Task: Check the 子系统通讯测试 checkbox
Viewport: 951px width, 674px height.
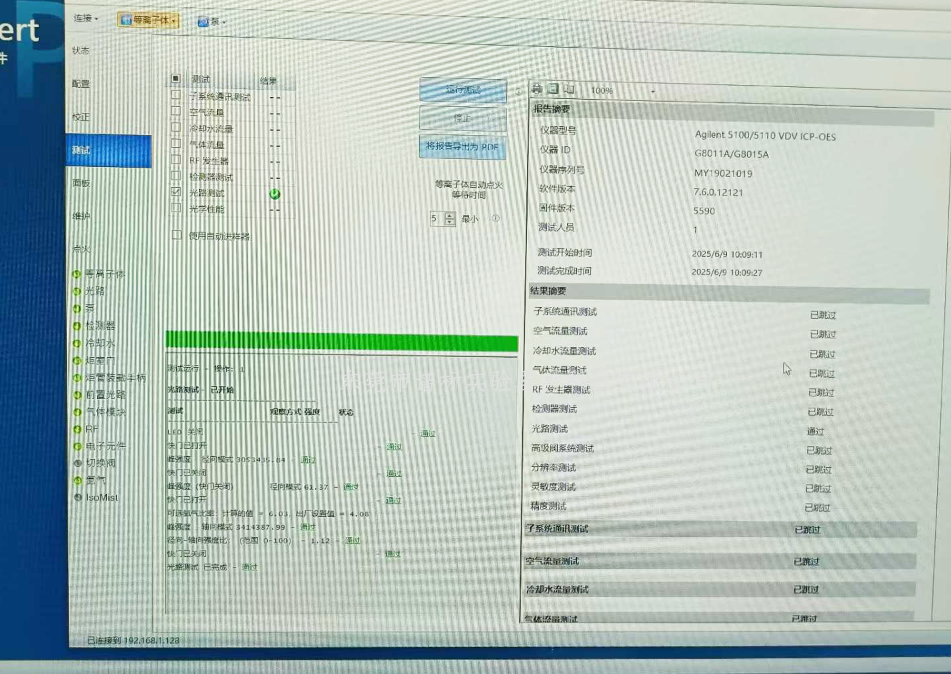Action: pyautogui.click(x=176, y=96)
